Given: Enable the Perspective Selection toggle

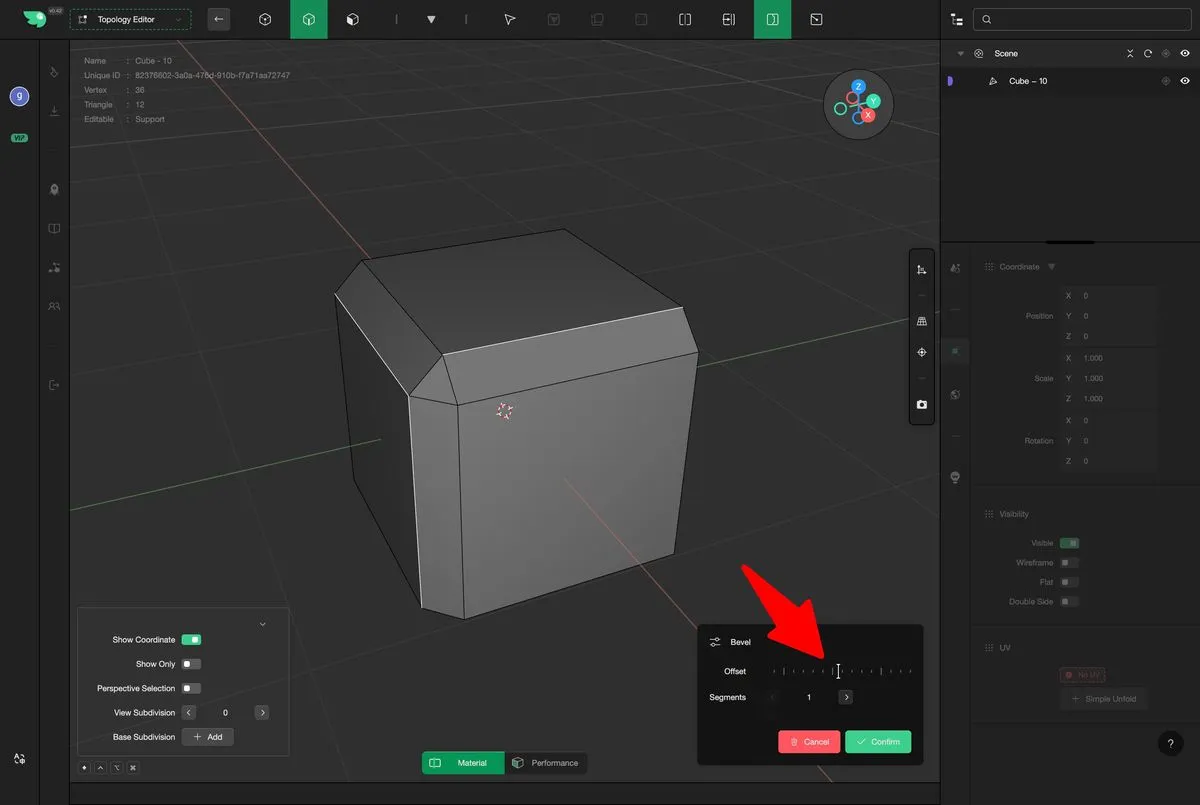Looking at the screenshot, I should [191, 688].
